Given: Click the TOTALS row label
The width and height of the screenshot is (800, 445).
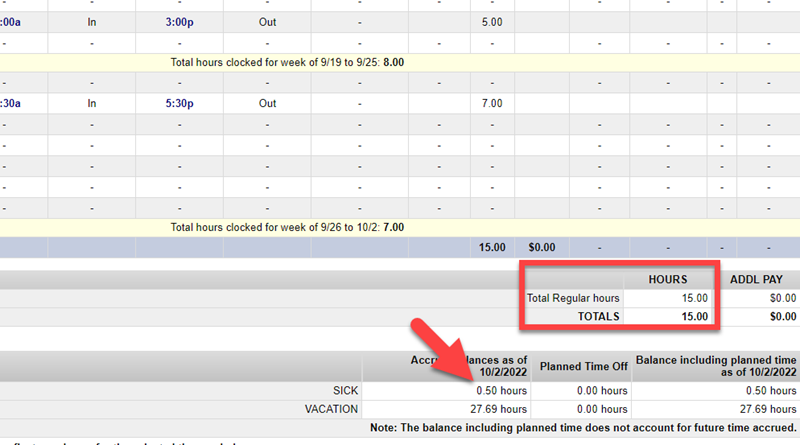Looking at the screenshot, I should click(597, 316).
